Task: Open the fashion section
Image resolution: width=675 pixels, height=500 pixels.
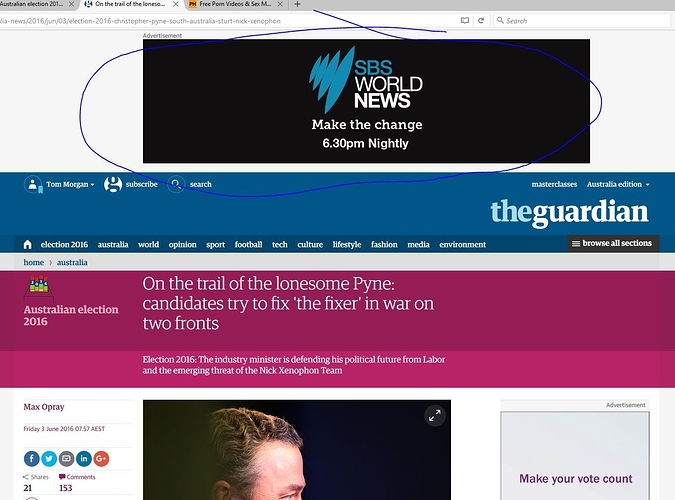Action: 384,245
